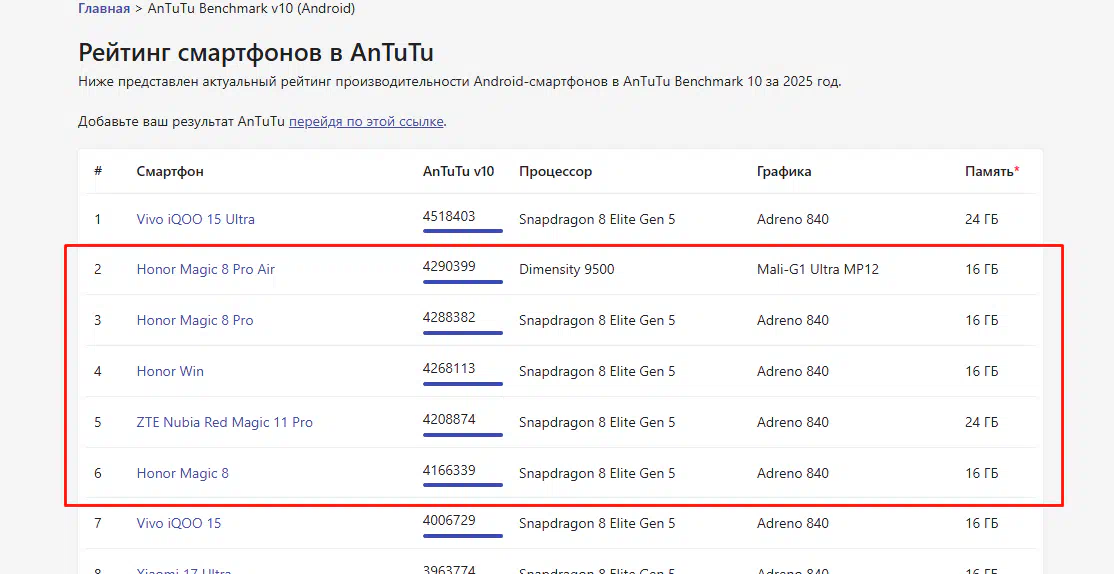Click rank number 4 in the table
This screenshot has width=1114, height=574.
(x=97, y=372)
